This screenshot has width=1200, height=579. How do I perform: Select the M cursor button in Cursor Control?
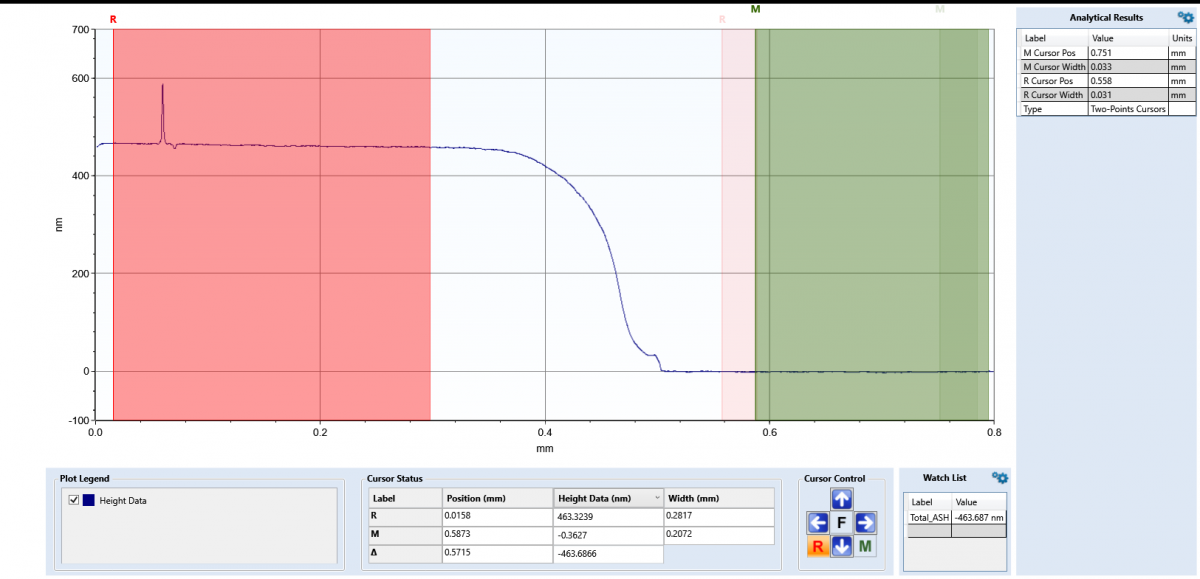pyautogui.click(x=866, y=546)
